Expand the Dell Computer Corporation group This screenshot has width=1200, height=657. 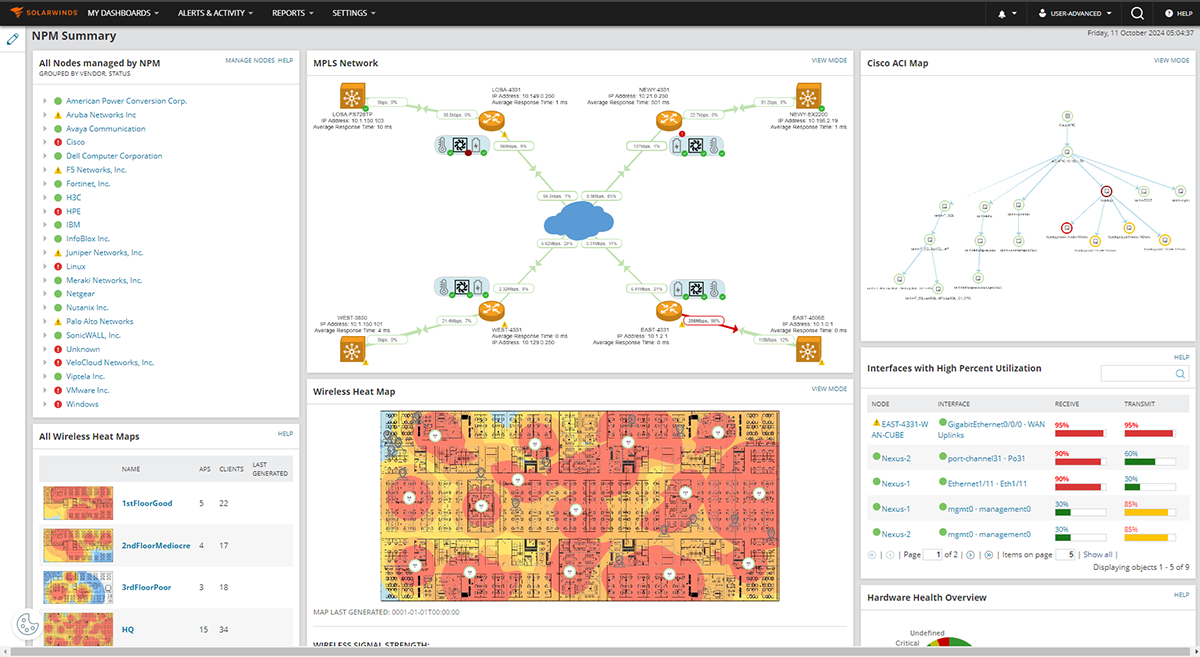[45, 156]
